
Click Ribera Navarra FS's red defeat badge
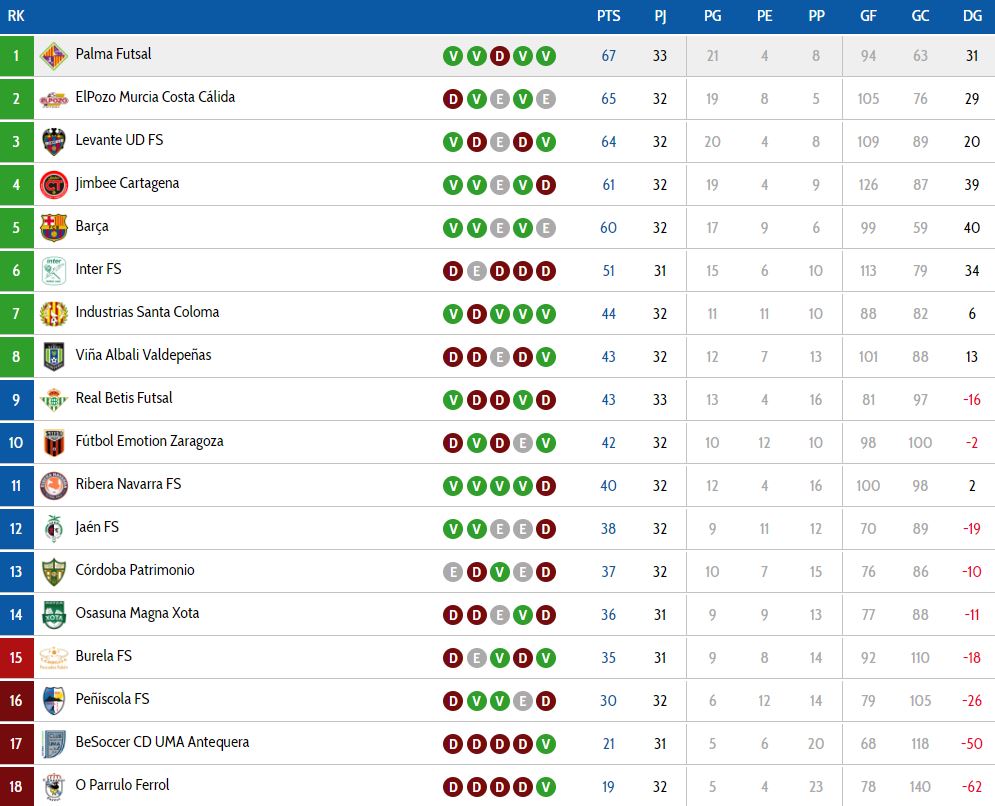pos(546,486)
